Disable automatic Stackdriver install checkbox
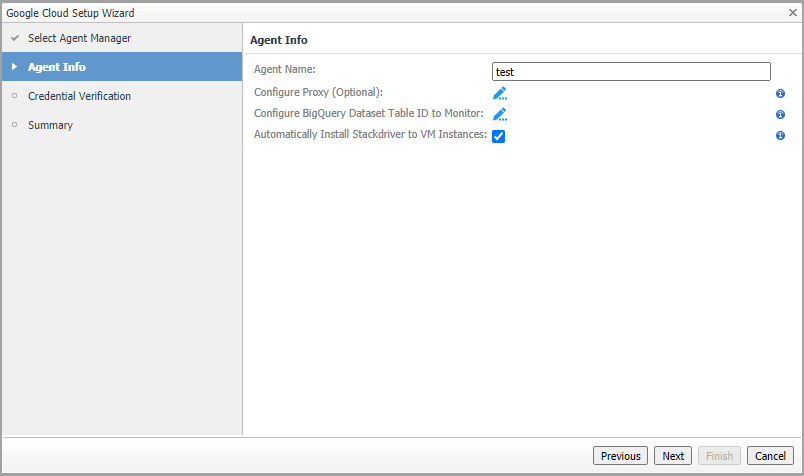 click(498, 136)
